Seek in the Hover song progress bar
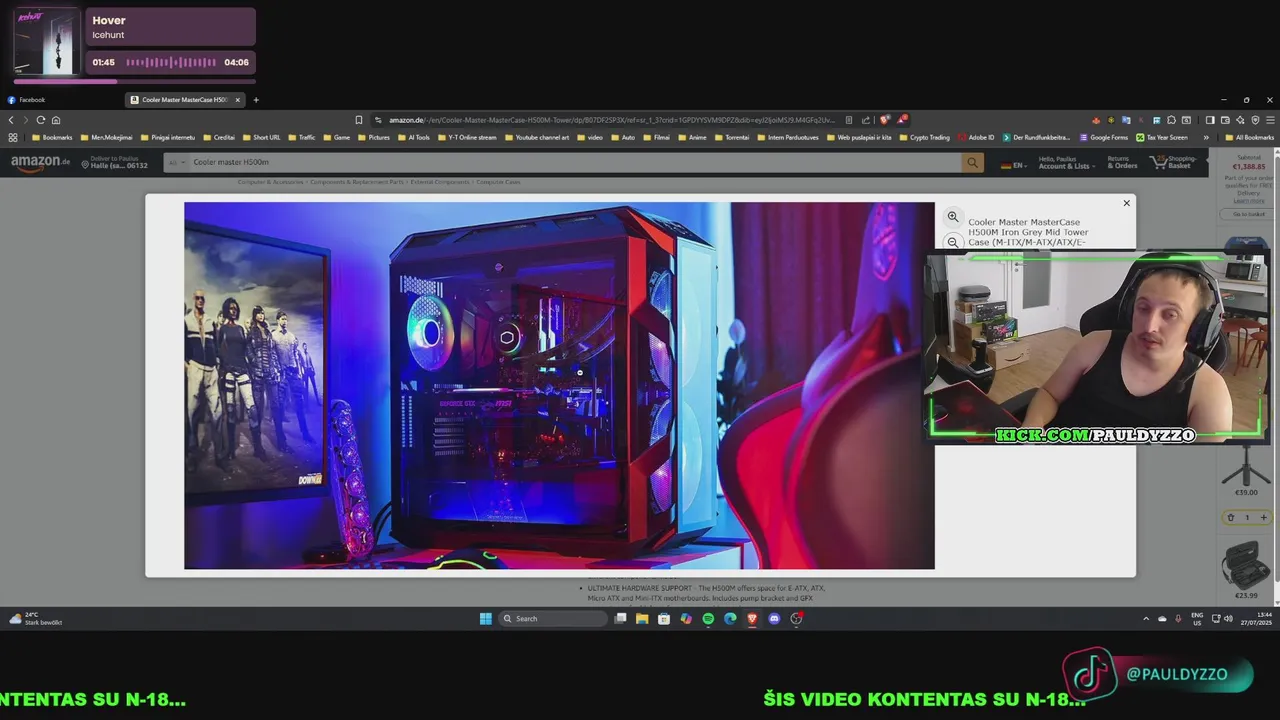 [134, 82]
